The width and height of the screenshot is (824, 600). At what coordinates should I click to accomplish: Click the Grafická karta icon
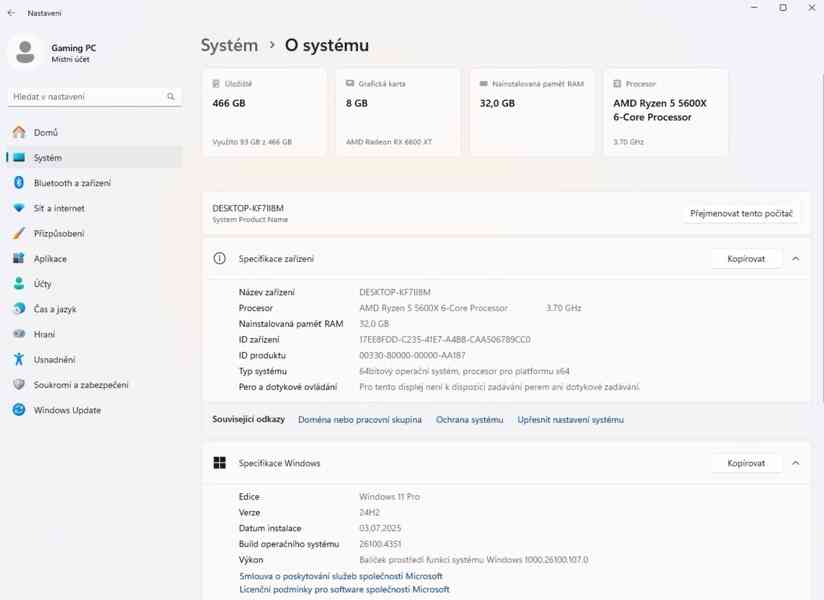click(350, 84)
